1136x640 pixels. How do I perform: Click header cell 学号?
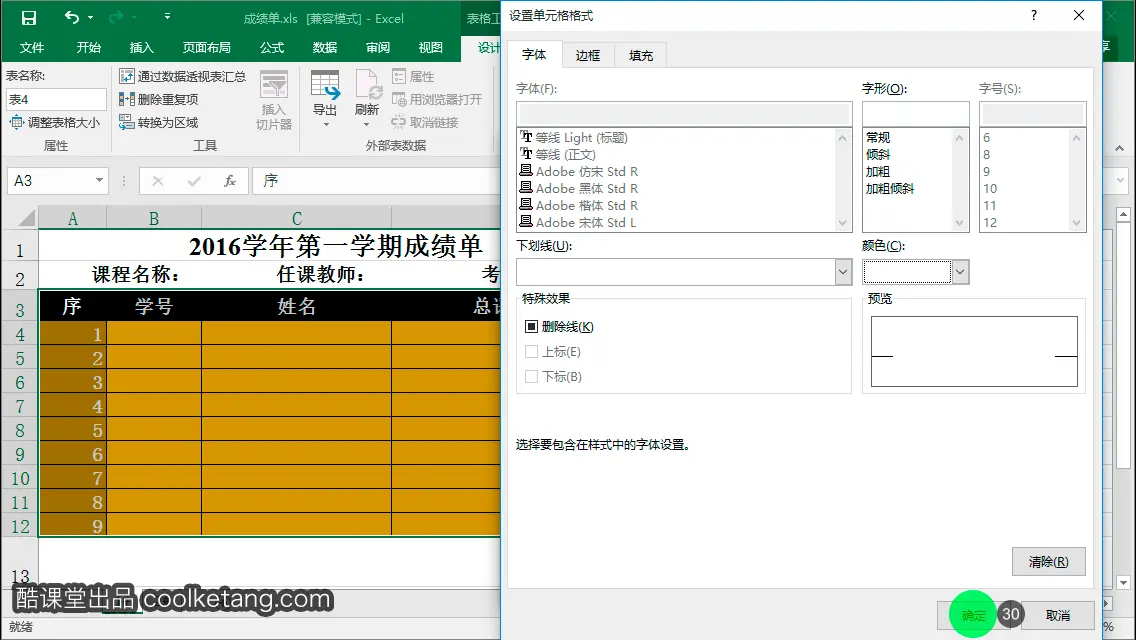(x=154, y=306)
